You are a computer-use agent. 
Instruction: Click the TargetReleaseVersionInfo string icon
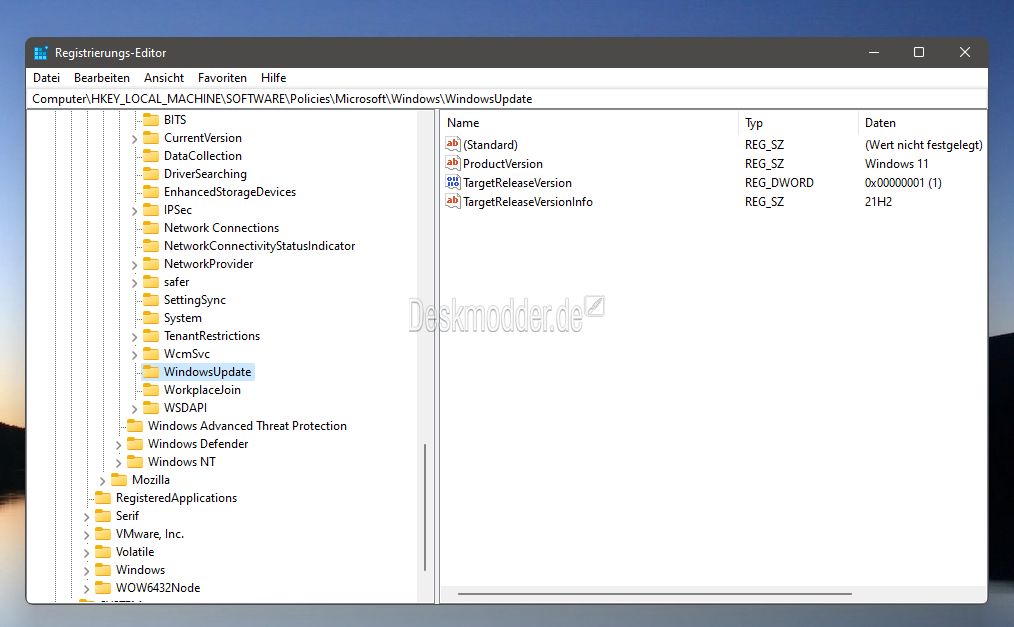[453, 201]
